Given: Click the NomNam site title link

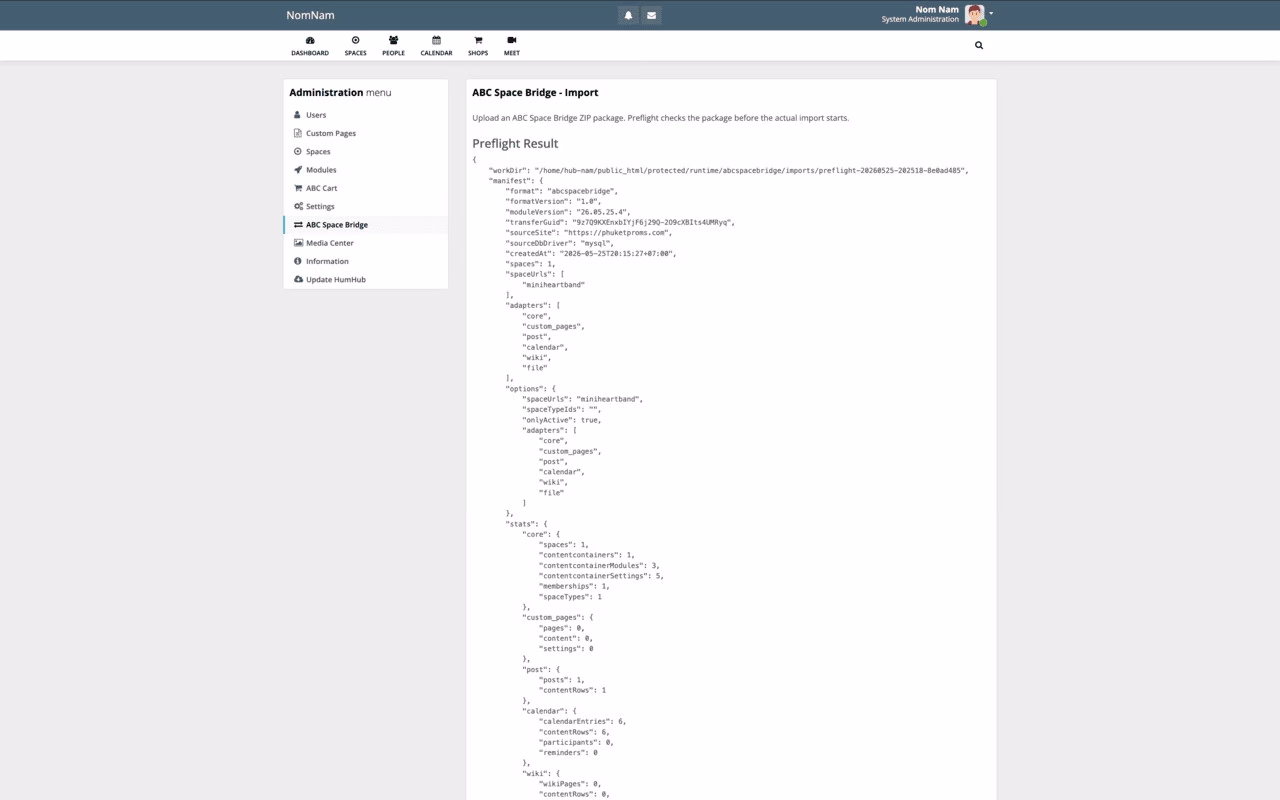Looking at the screenshot, I should point(310,15).
